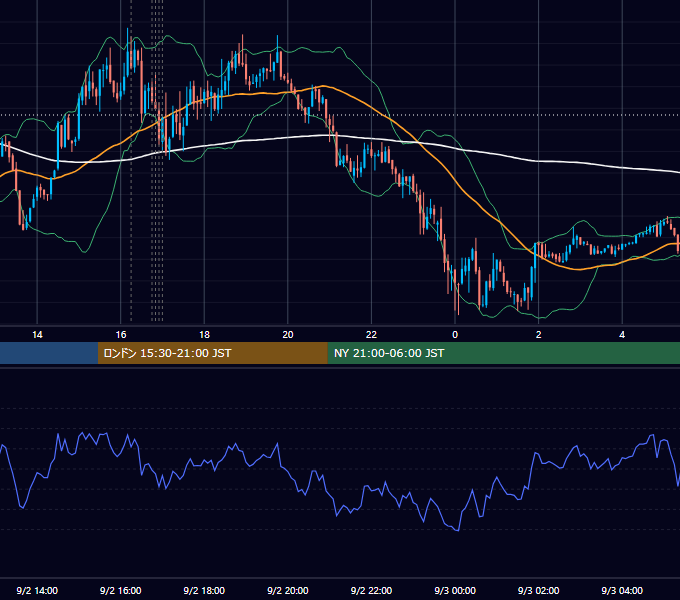This screenshot has width=680, height=600.
Task: Click the NY 21:00-06:00 JST session bar
Action: [x=503, y=353]
